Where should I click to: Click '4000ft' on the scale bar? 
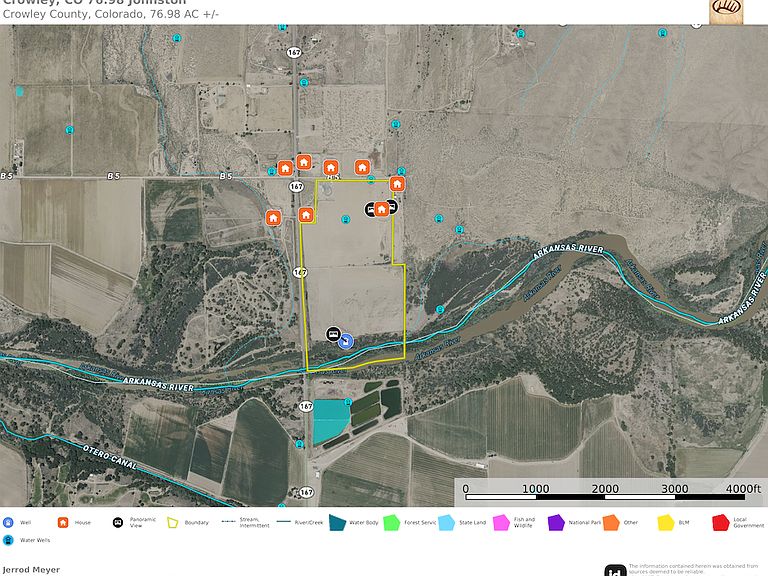[x=744, y=489]
